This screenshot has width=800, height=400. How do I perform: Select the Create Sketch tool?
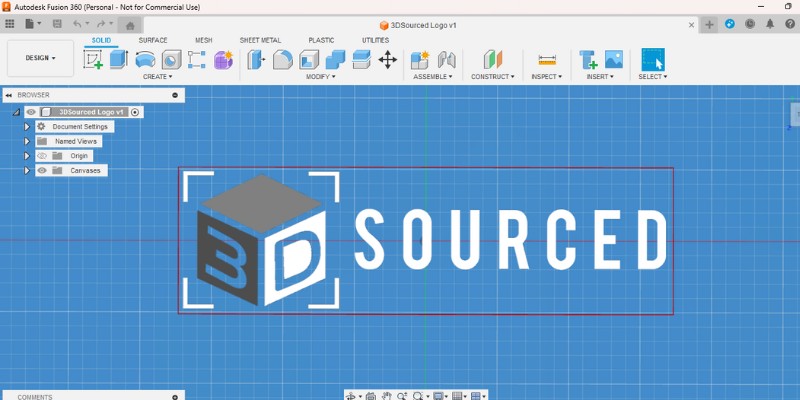[93, 60]
